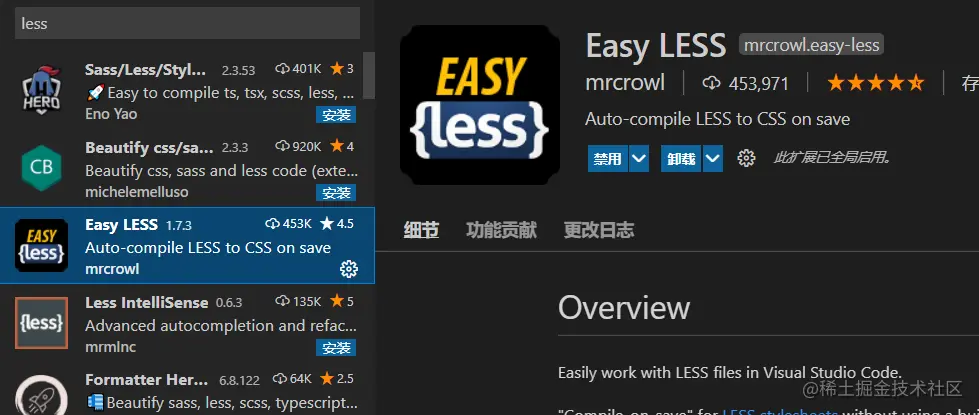This screenshot has height=415, width=979.
Task: Click the five-star rating in extension header
Action: pyautogui.click(x=875, y=82)
